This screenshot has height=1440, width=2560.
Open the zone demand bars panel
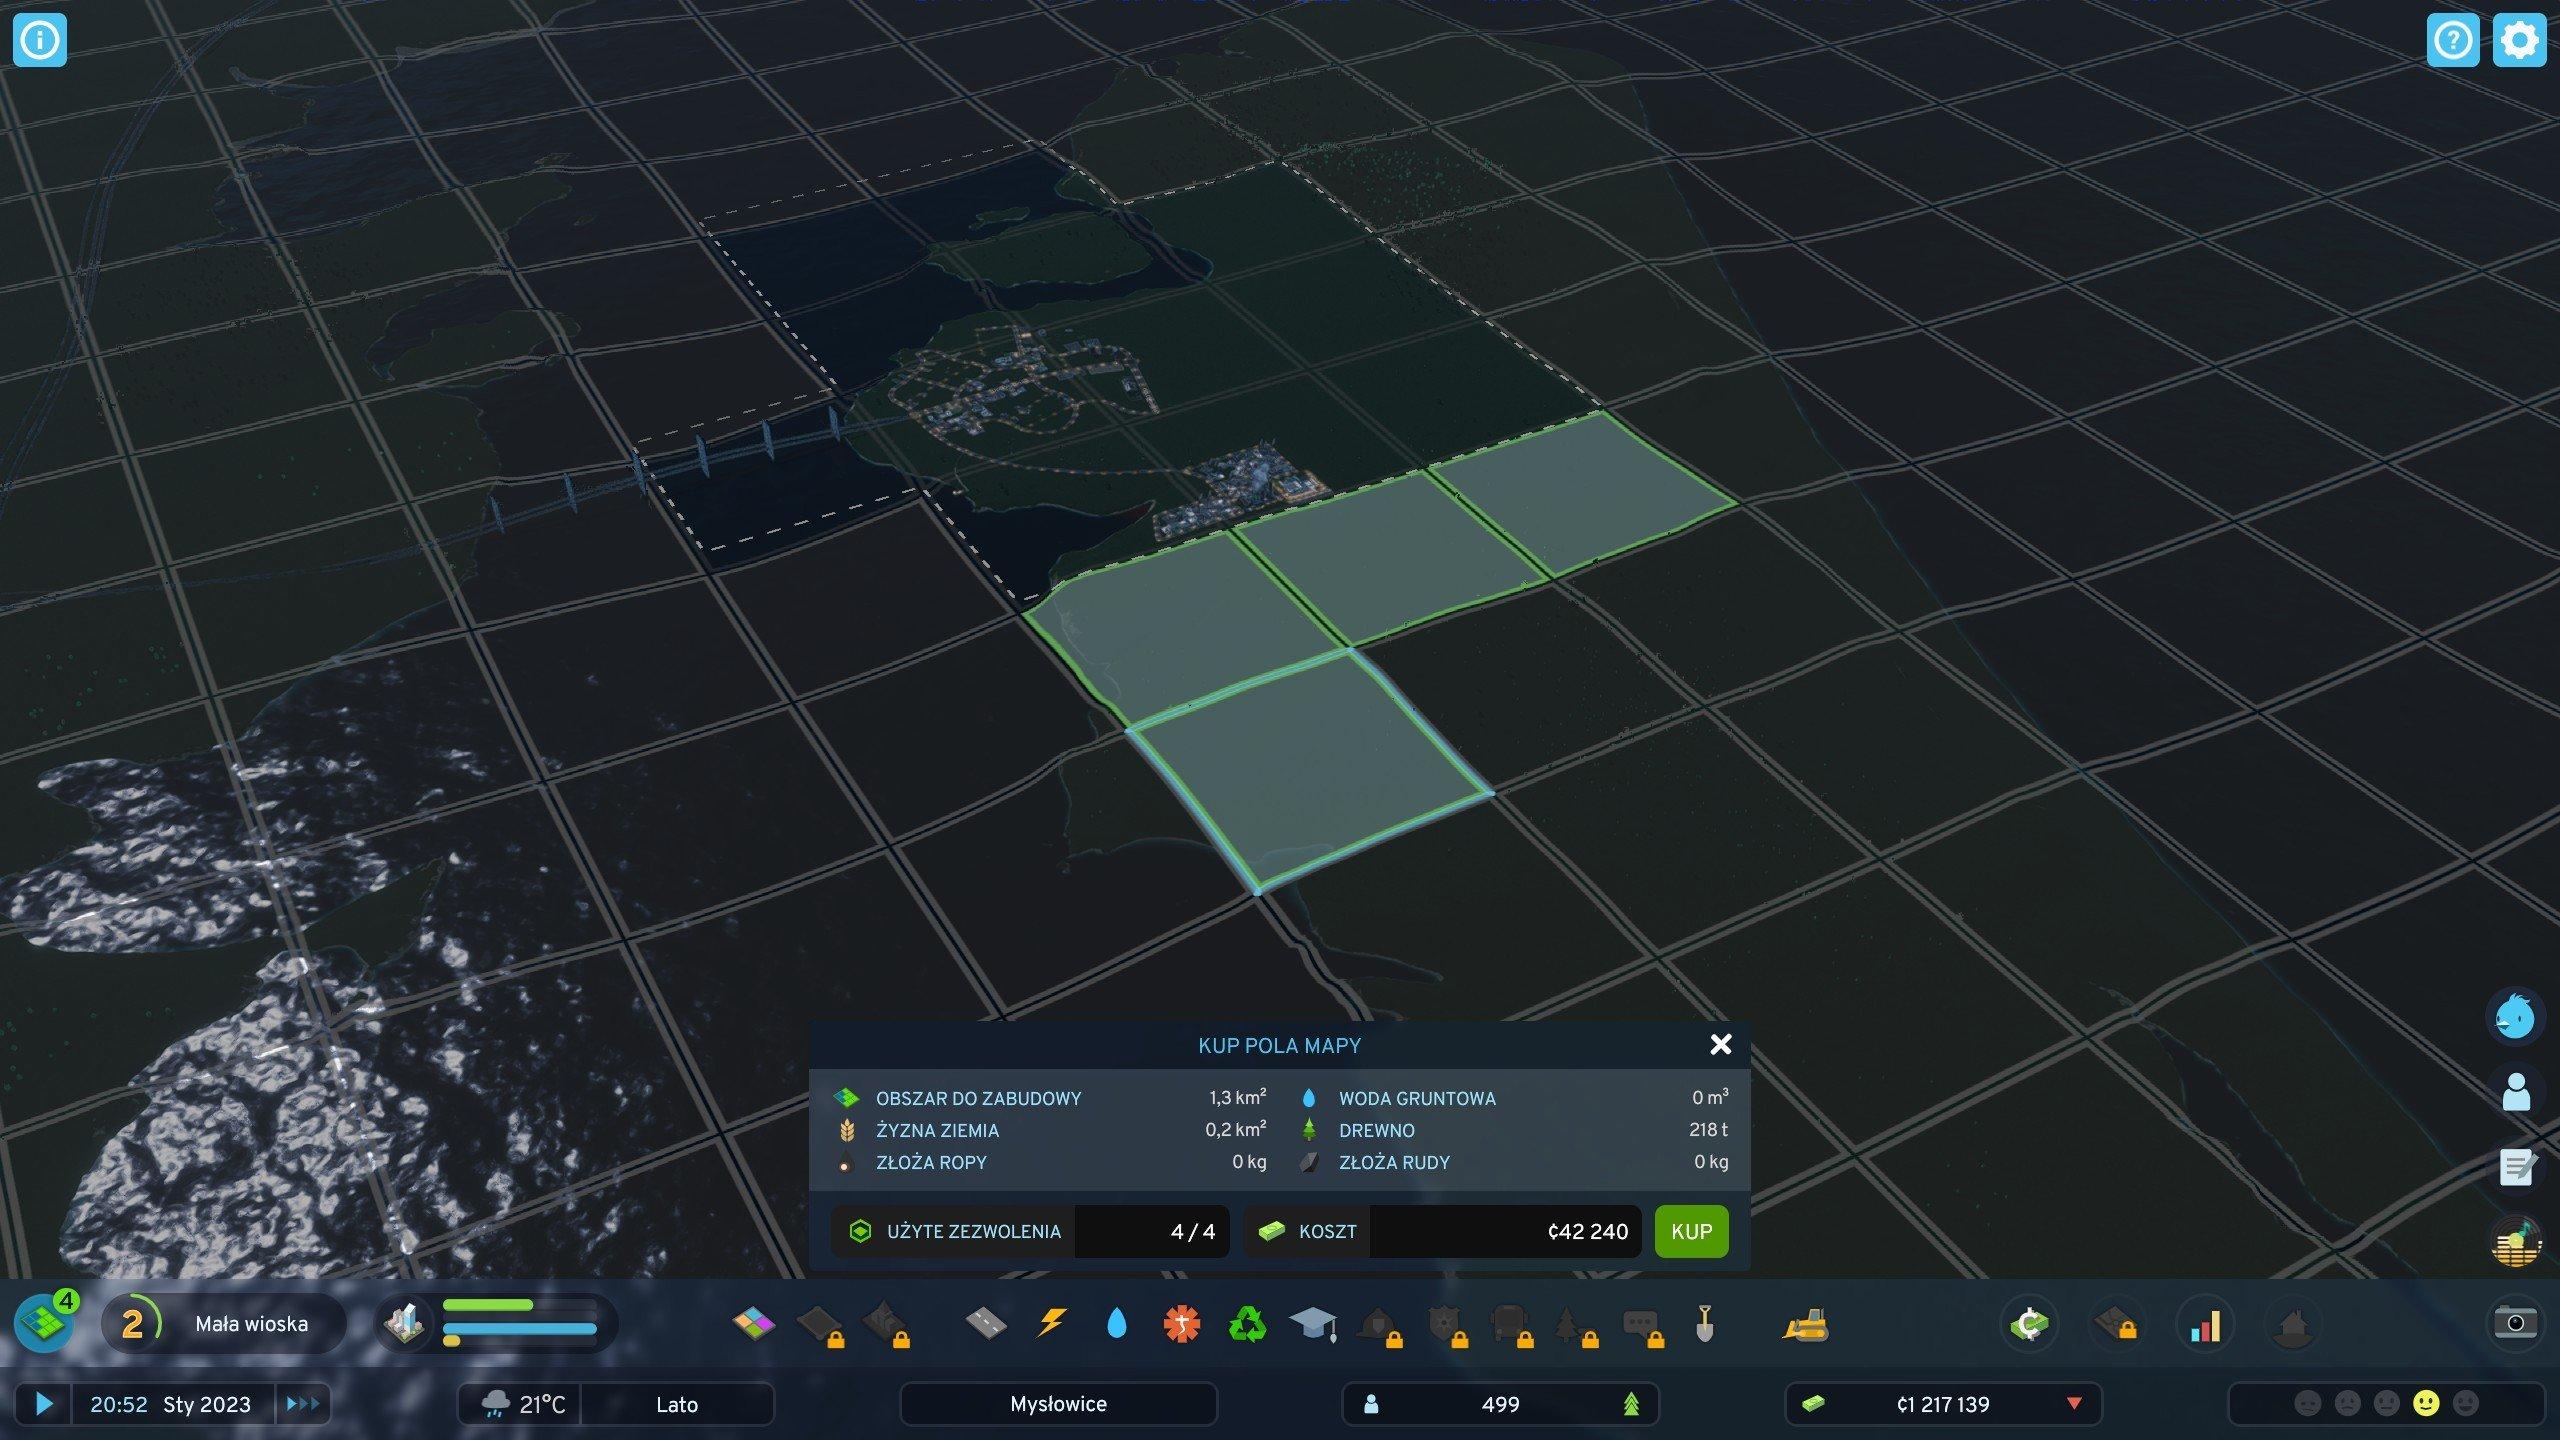[x=496, y=1323]
